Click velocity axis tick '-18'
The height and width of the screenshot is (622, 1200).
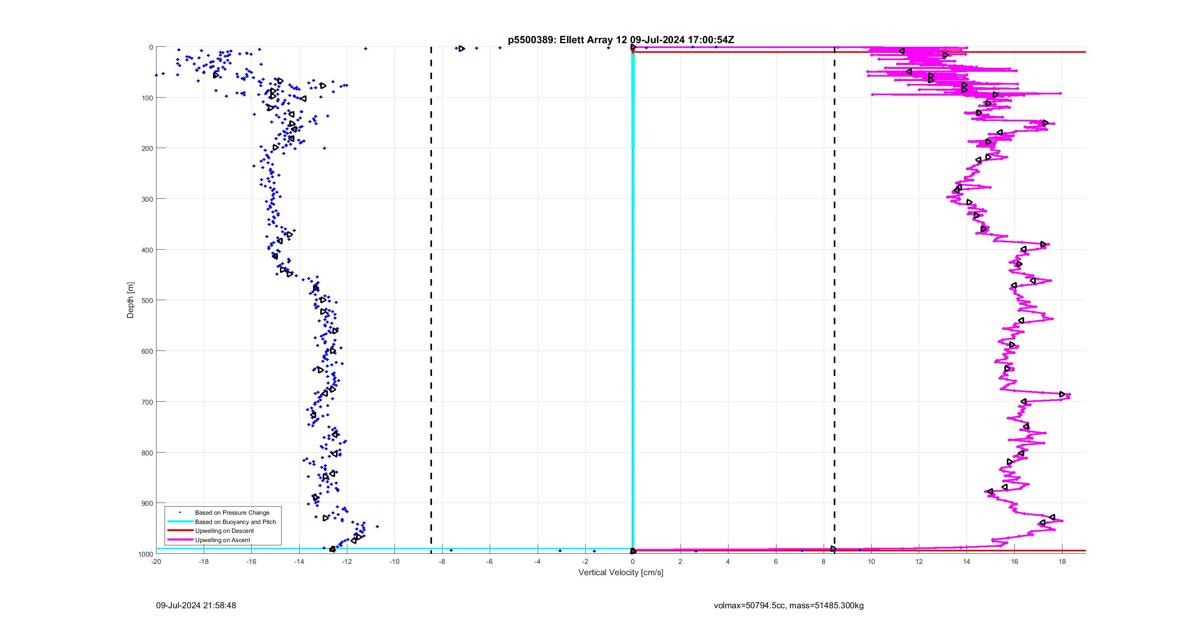[x=203, y=561]
